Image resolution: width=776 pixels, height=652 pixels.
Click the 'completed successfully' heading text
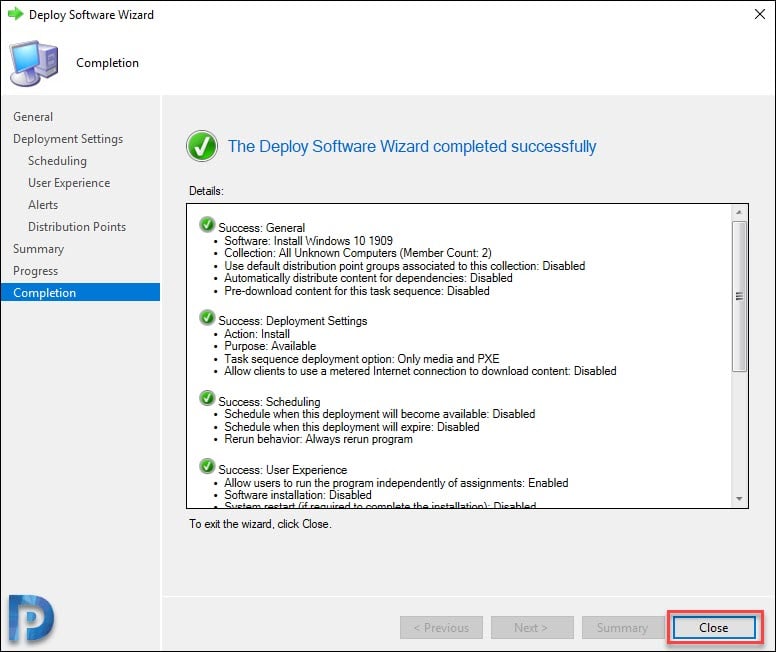click(x=412, y=147)
